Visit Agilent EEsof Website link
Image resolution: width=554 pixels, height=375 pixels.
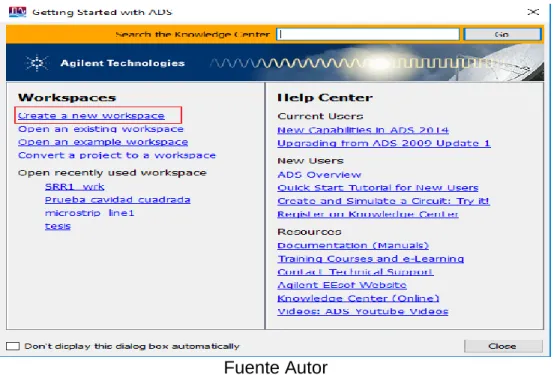pos(342,285)
